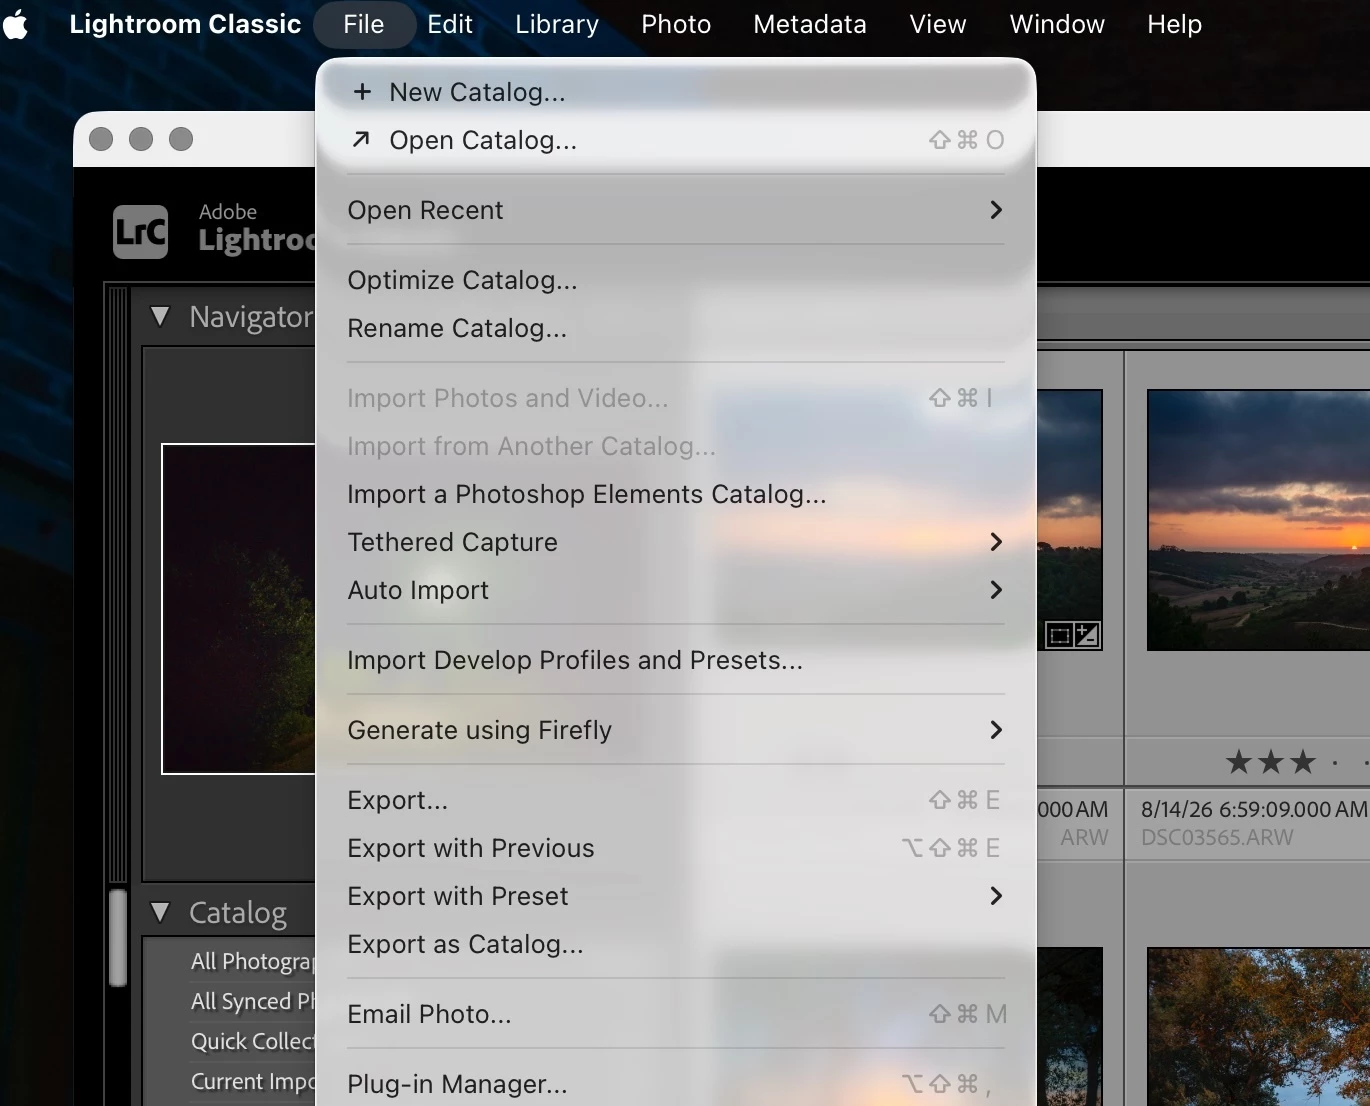Select Email Photo menu item
1370x1106 pixels.
[x=676, y=1014]
